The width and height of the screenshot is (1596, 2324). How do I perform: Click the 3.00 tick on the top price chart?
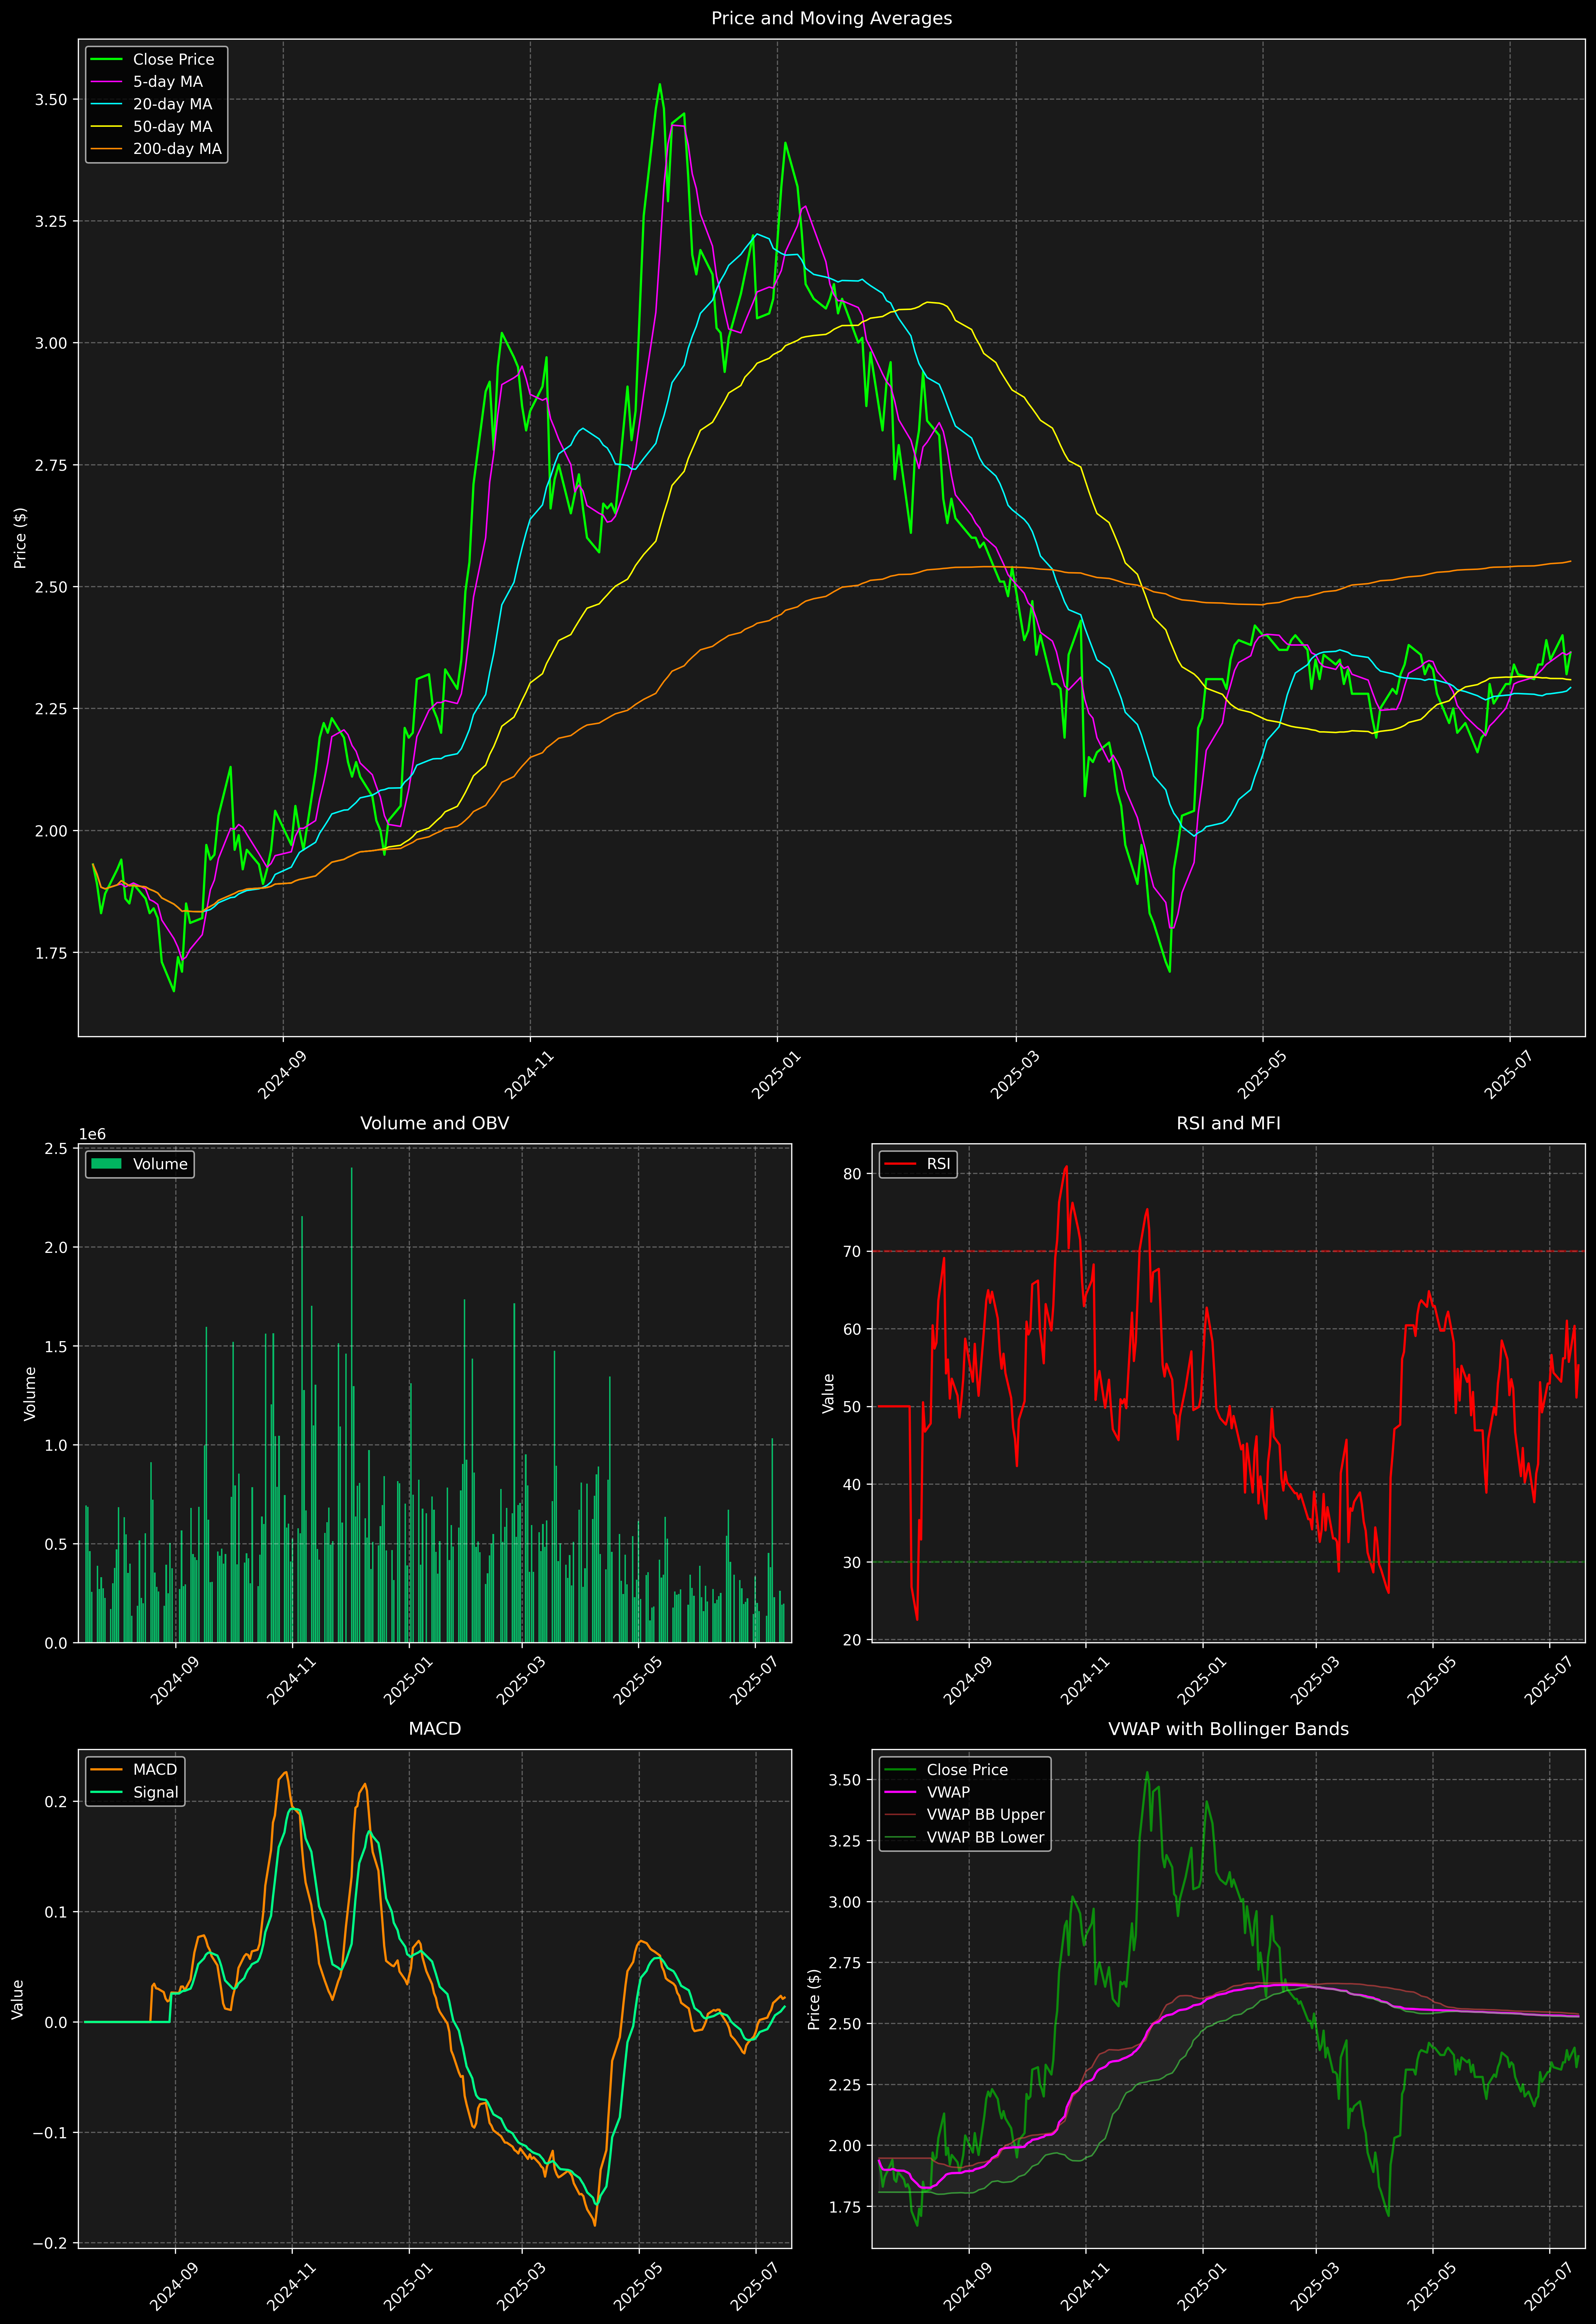(x=51, y=343)
